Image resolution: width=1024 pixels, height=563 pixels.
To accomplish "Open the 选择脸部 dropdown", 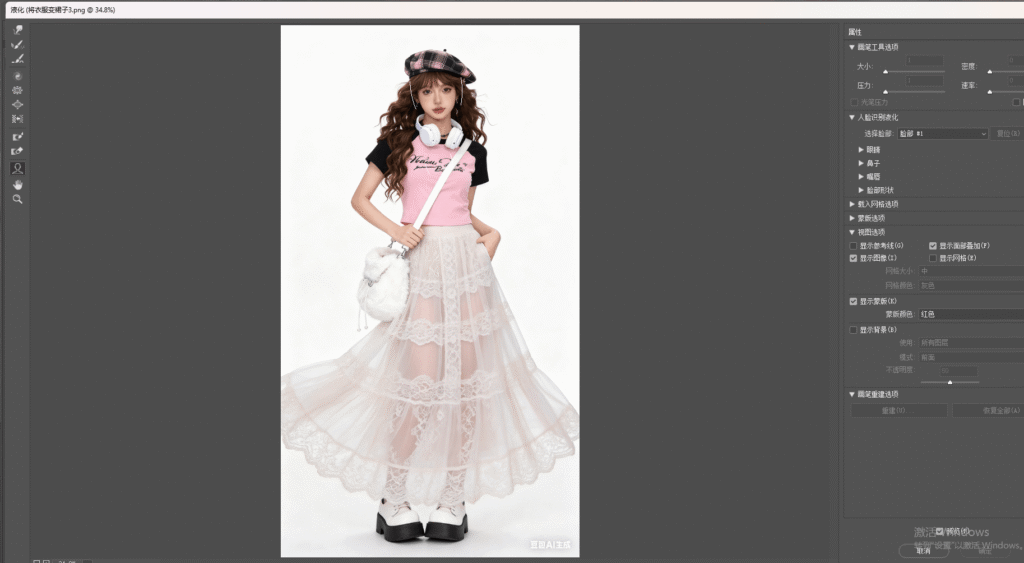I will click(942, 133).
